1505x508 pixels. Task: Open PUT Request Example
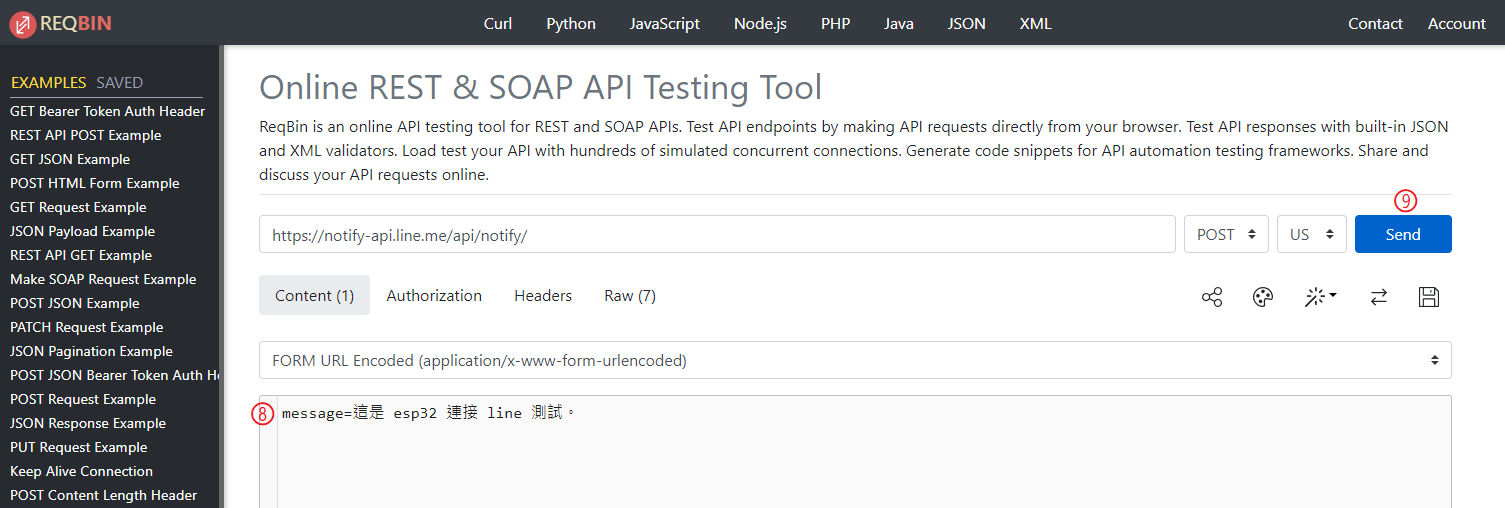79,447
